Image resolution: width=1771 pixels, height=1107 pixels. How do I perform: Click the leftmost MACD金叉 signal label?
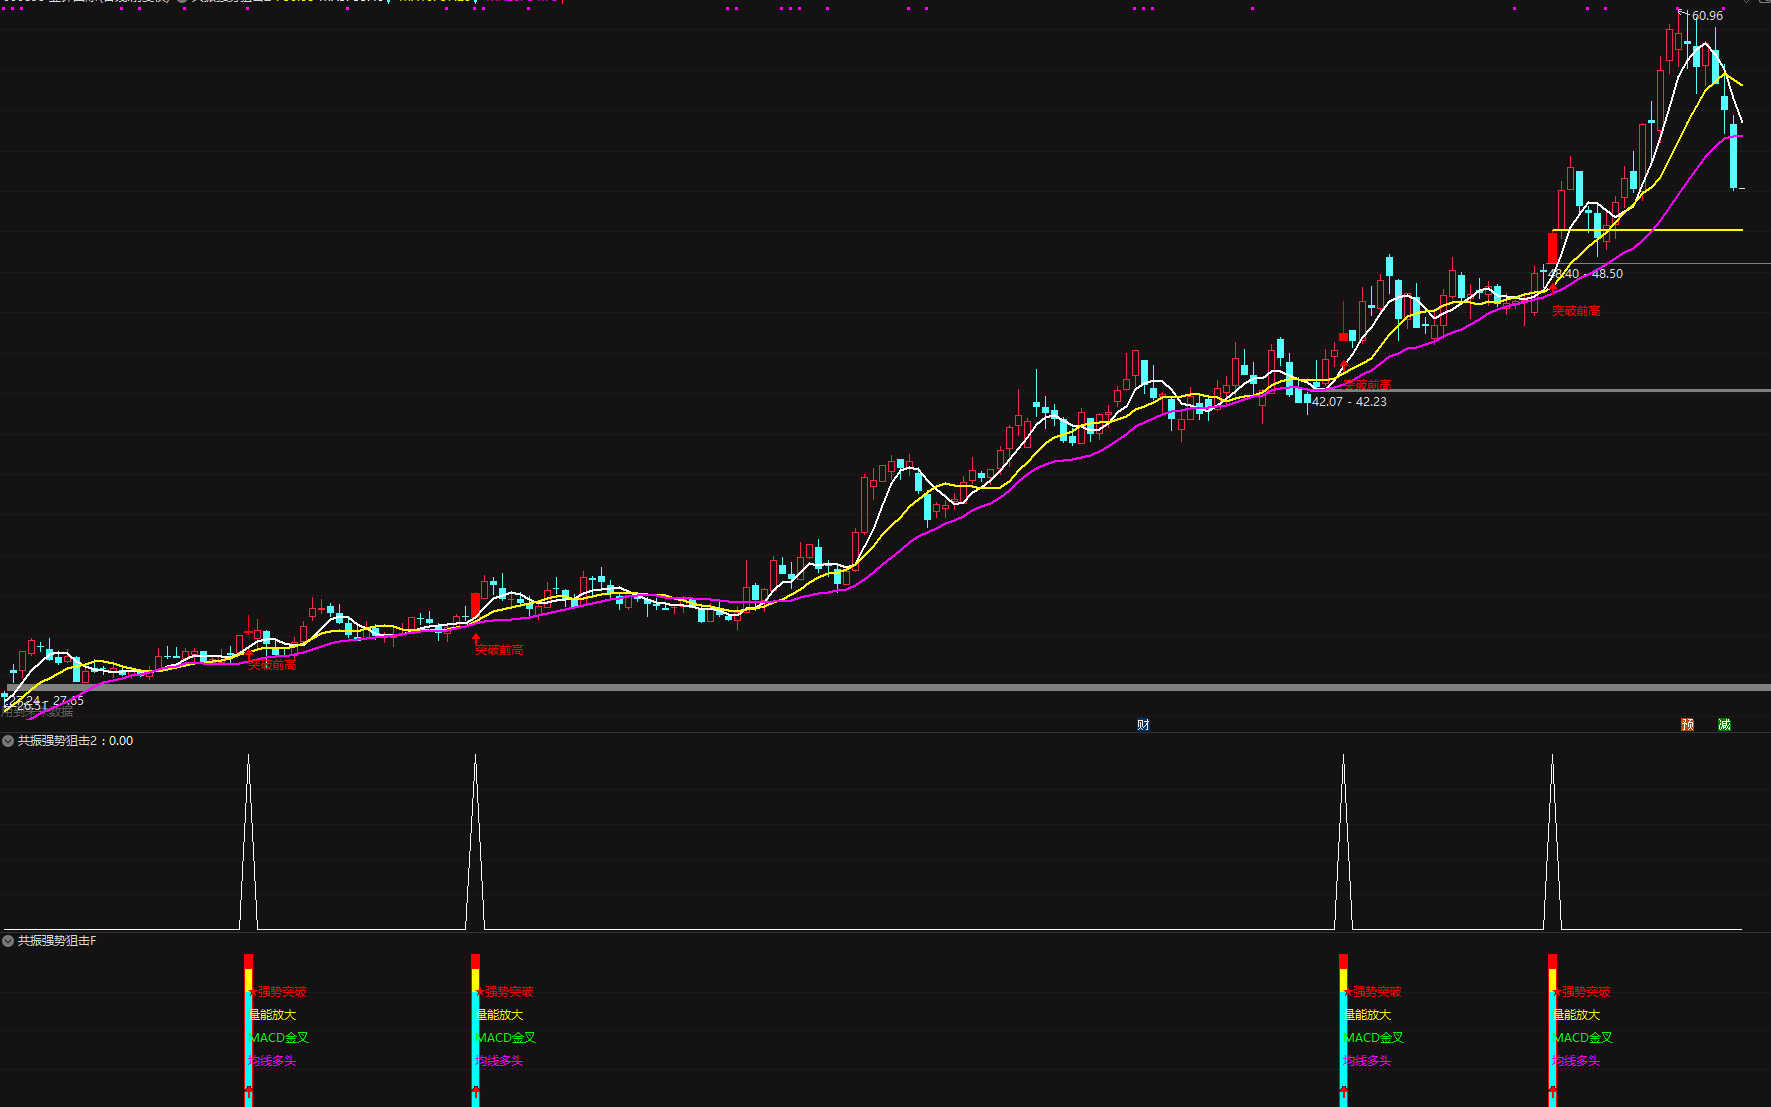pos(279,1038)
